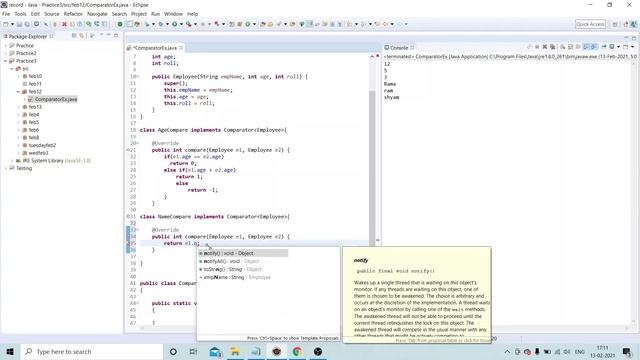Image resolution: width=640 pixels, height=360 pixels.
Task: Click the Quick Access search field
Action: point(590,24)
